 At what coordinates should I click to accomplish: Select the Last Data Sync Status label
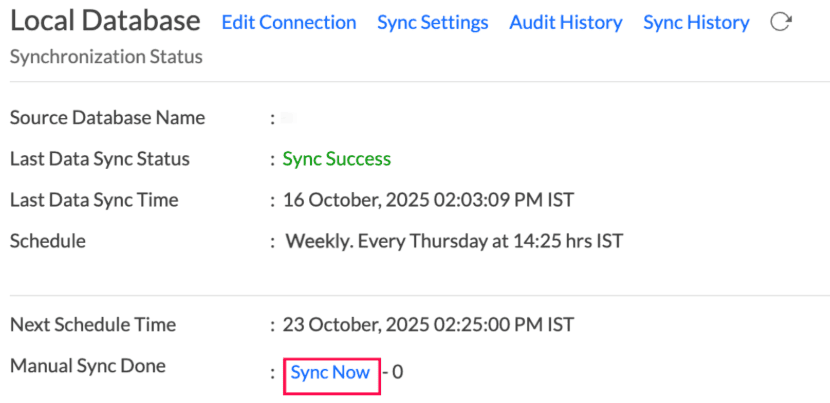point(99,159)
